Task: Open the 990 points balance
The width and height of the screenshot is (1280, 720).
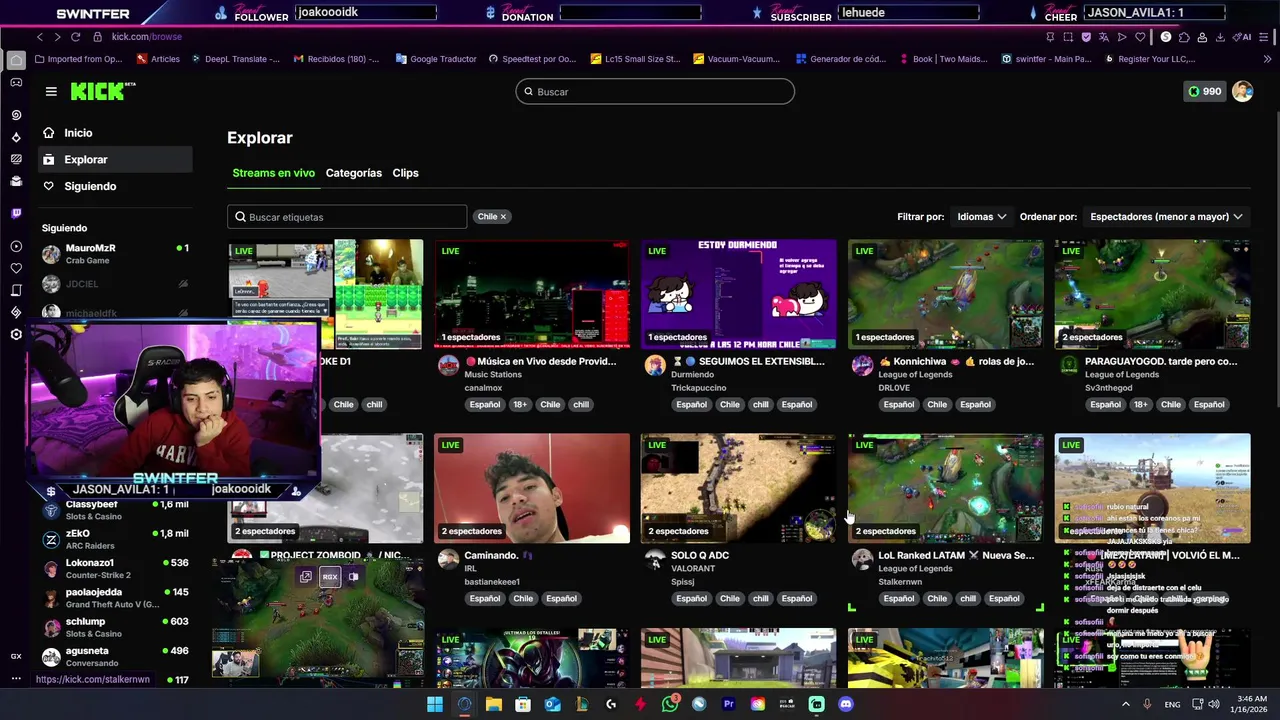Action: pyautogui.click(x=1205, y=92)
